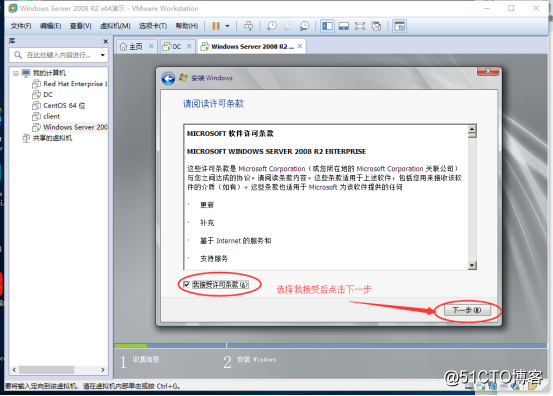
Task: Click the Unity mode icon
Action: click(x=376, y=26)
